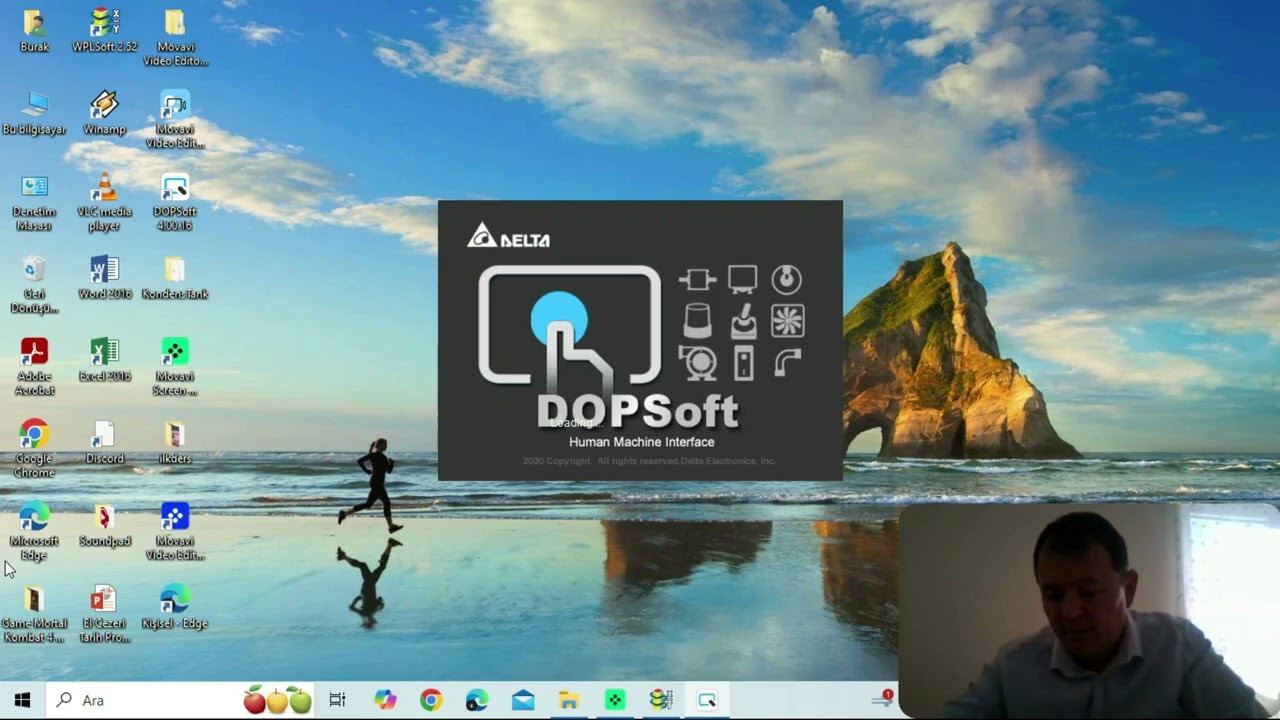Open the Windows Start menu

point(22,700)
